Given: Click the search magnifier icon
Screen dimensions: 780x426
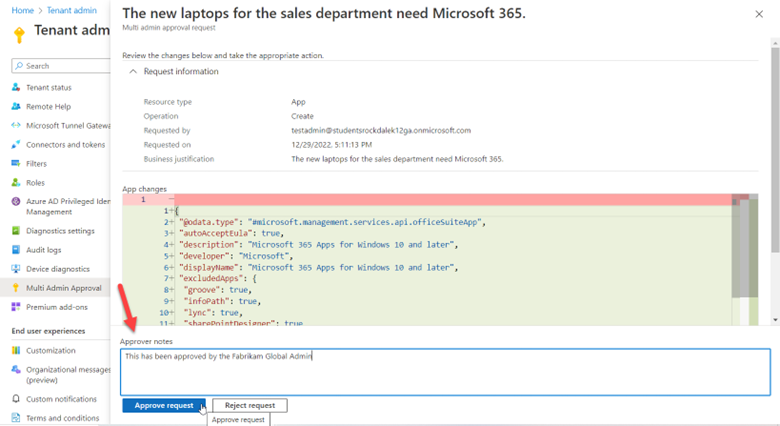Looking at the screenshot, I should click(19, 66).
